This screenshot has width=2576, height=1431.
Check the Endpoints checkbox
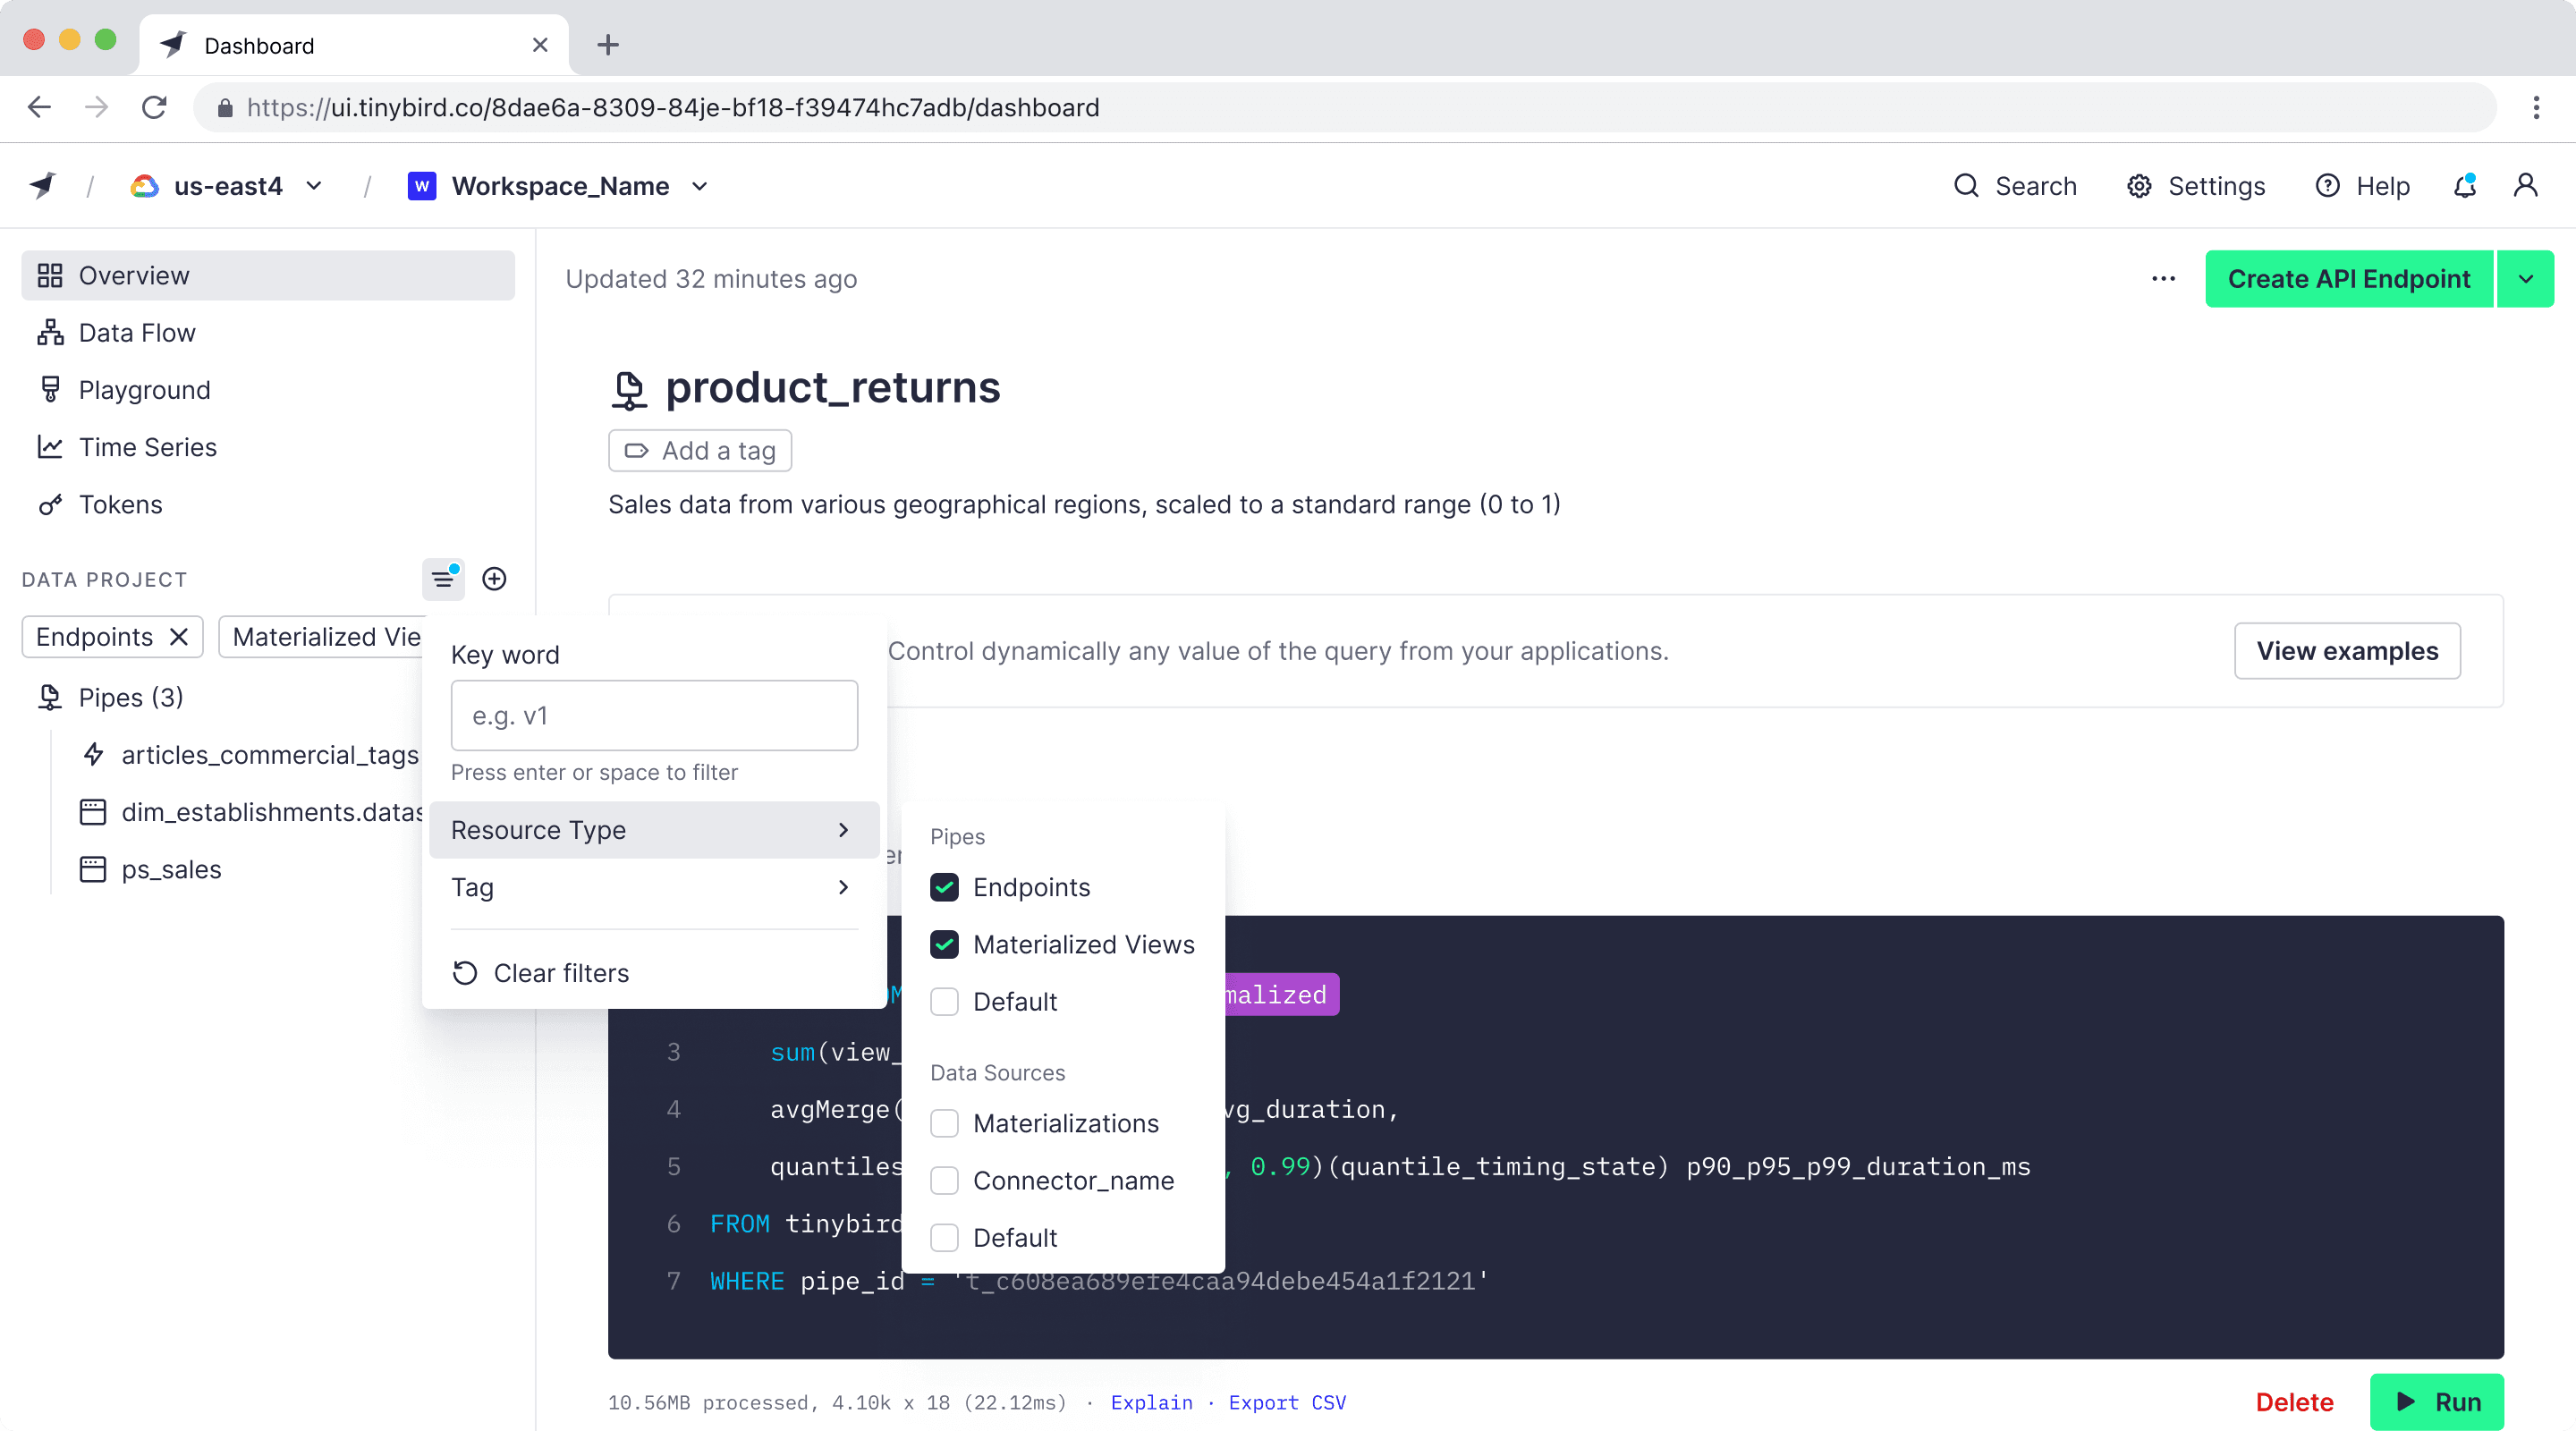(x=944, y=888)
